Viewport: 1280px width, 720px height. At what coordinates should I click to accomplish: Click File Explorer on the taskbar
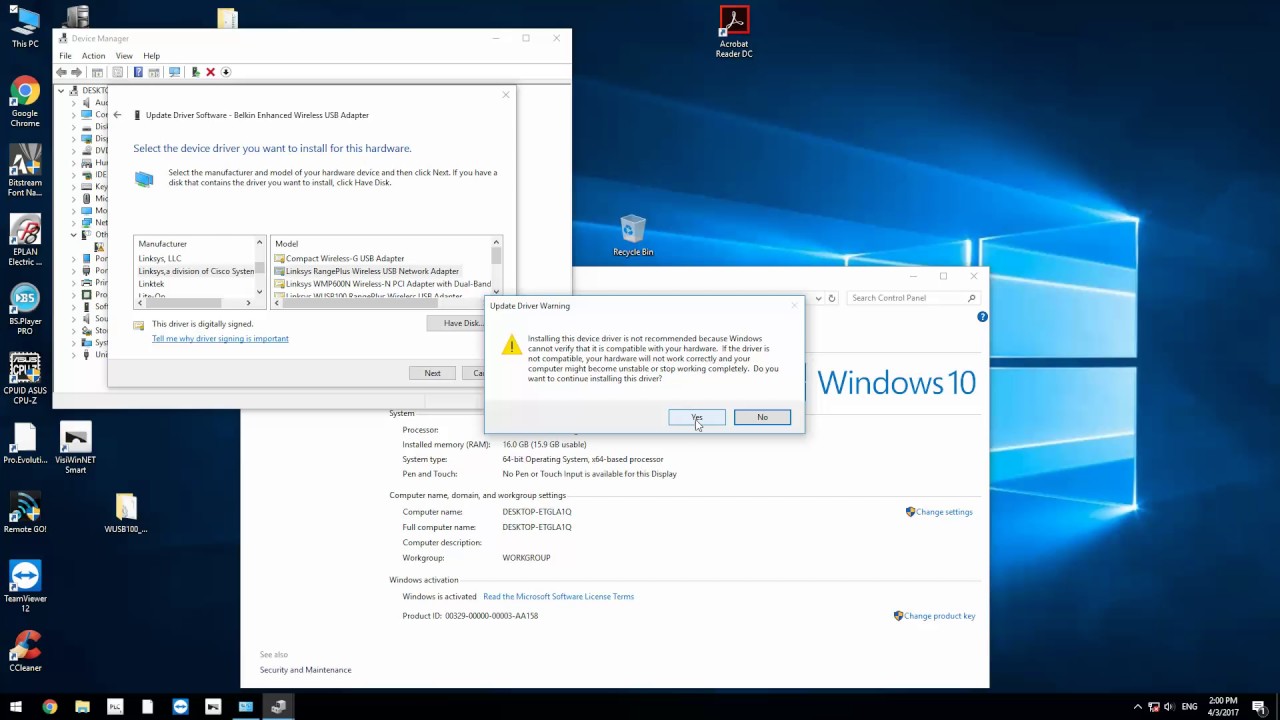pyautogui.click(x=82, y=707)
